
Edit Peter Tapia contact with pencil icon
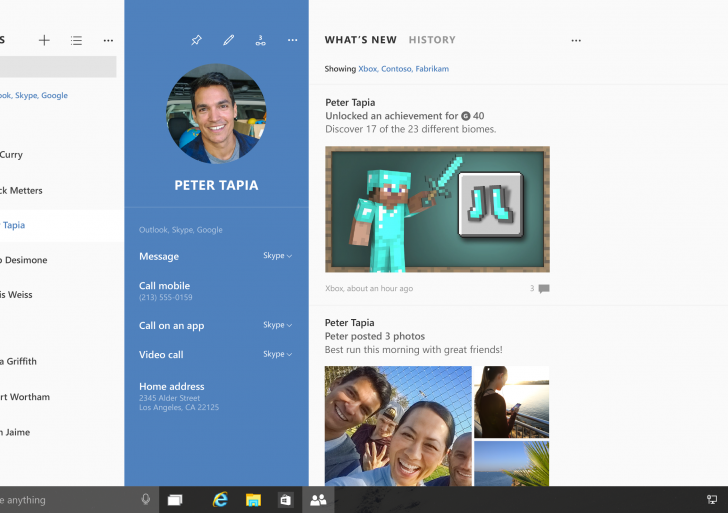point(228,40)
